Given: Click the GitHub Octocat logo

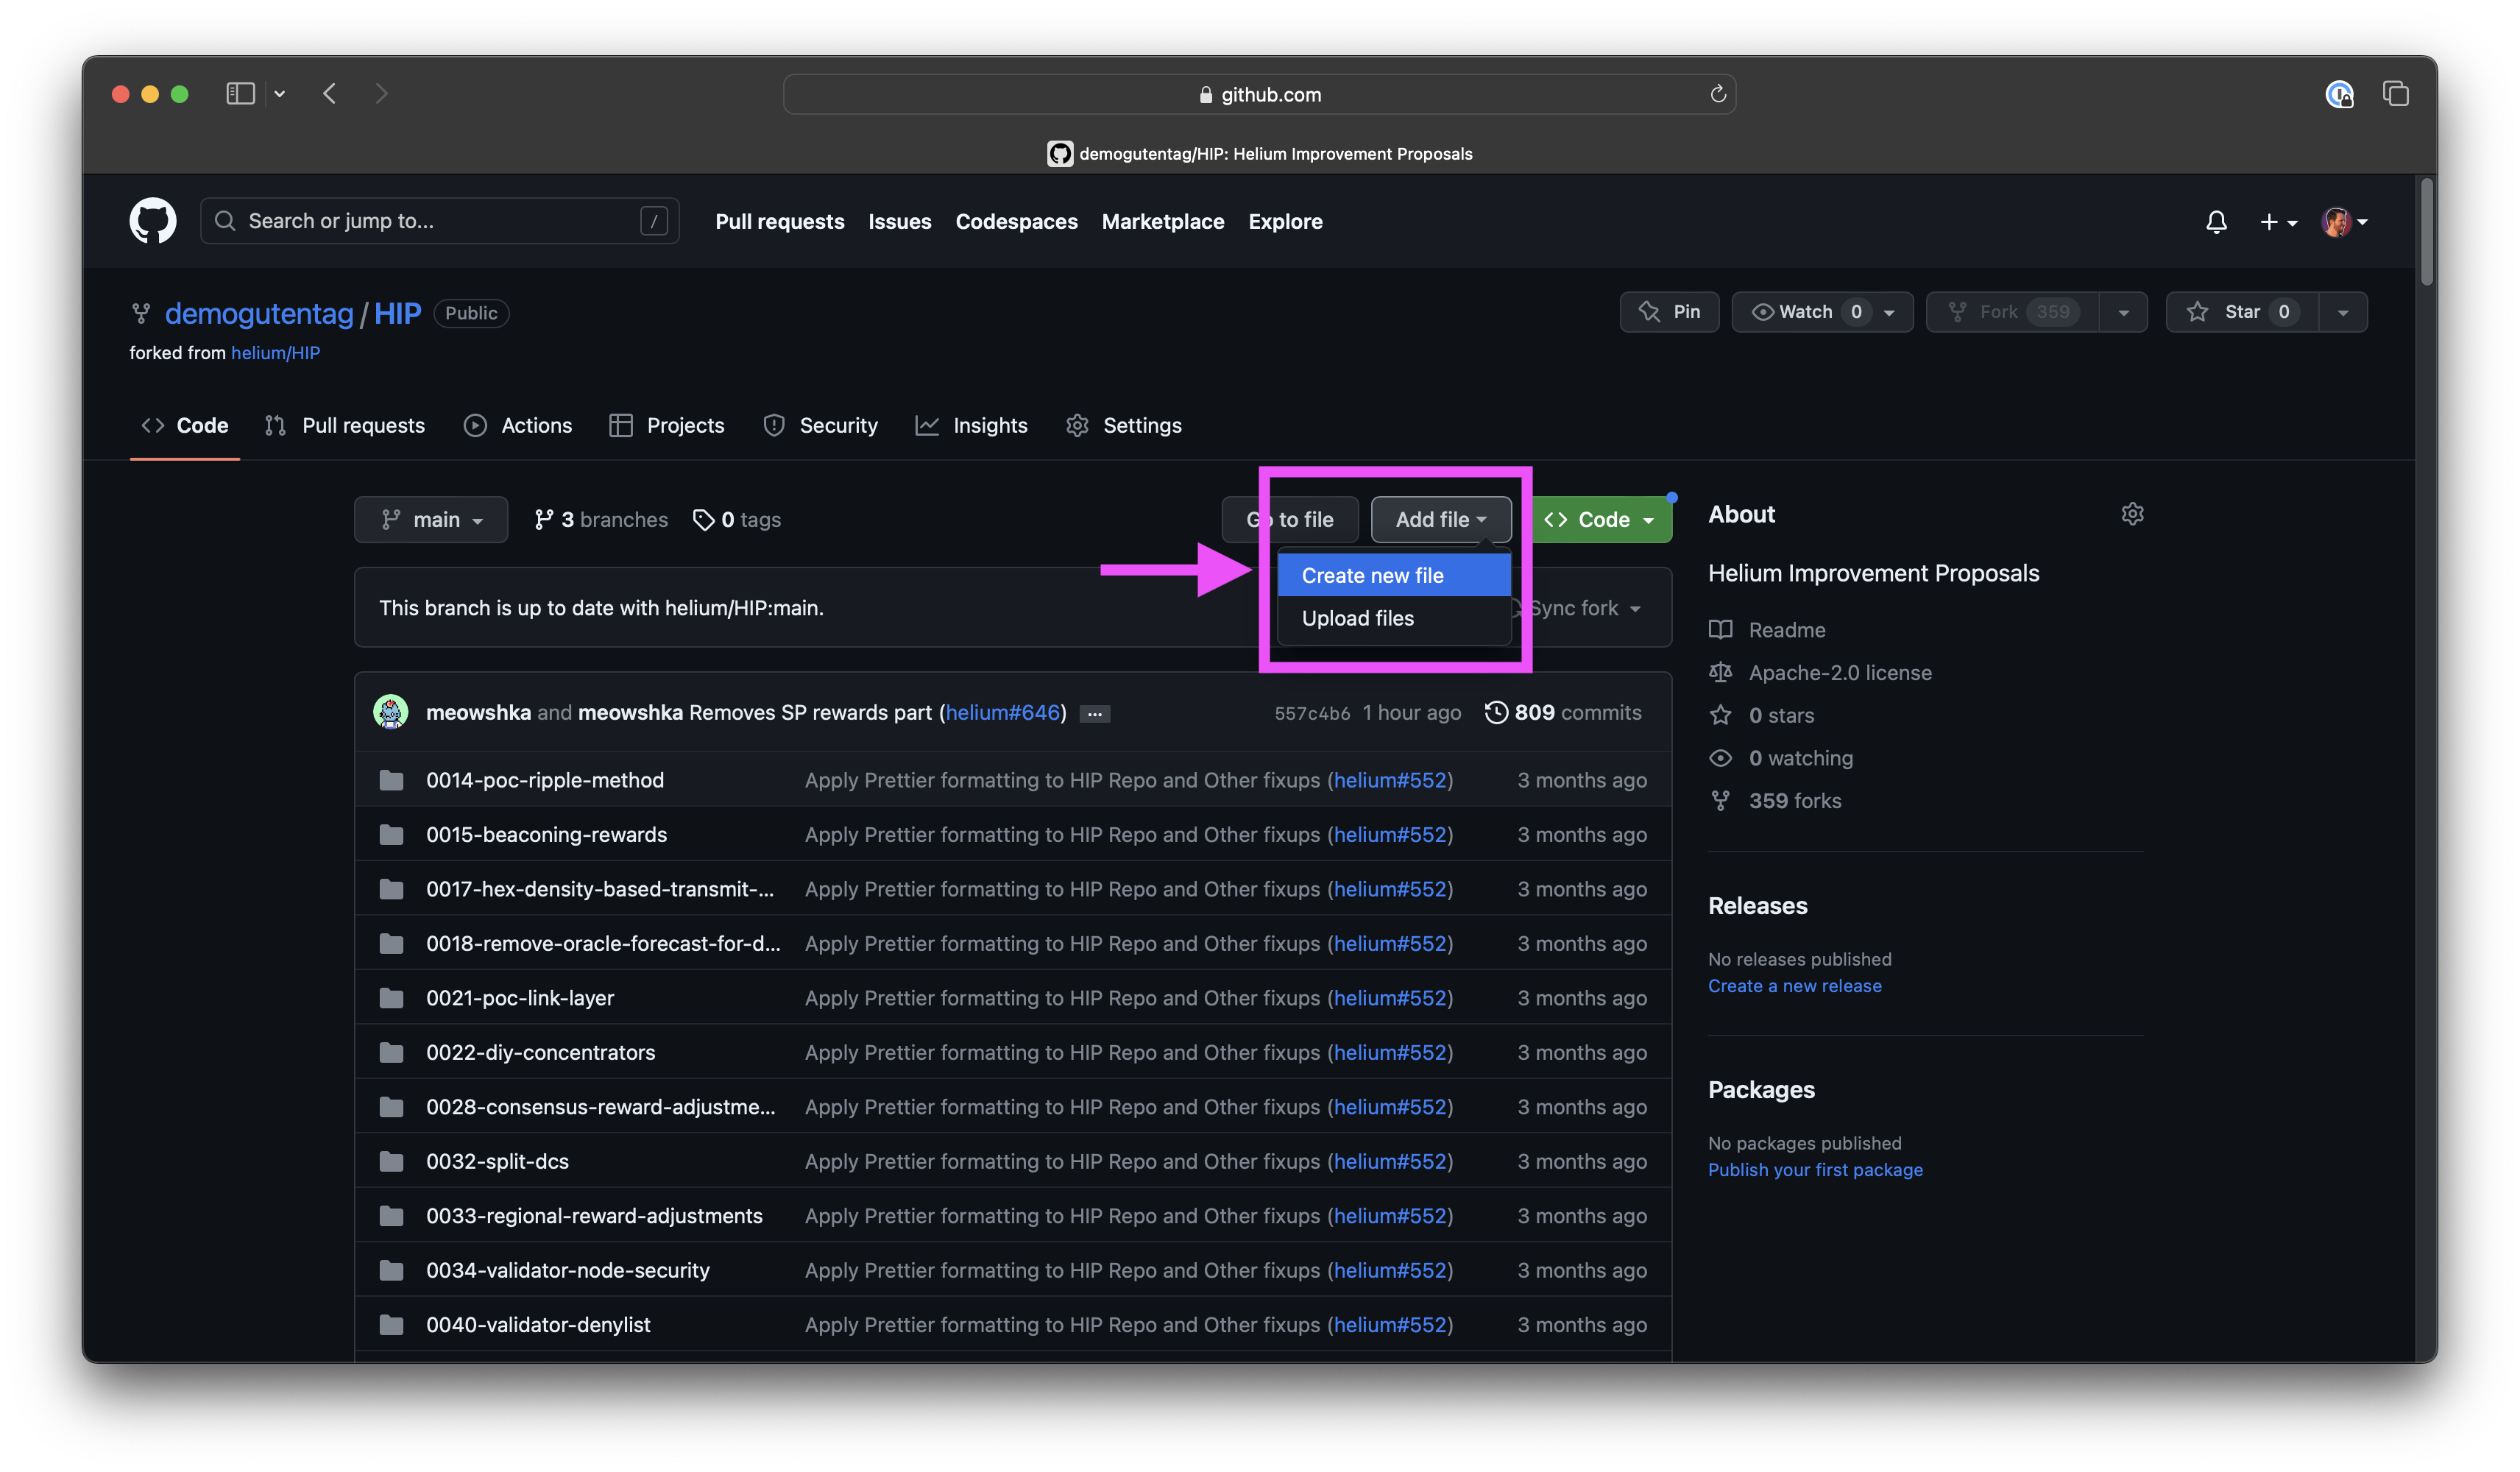Looking at the screenshot, I should coord(152,221).
